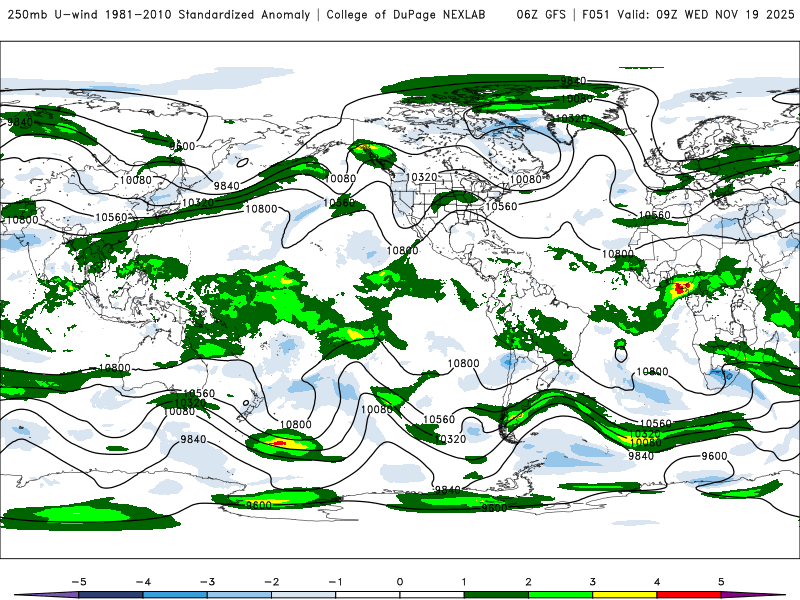
Task: Click the 'College of DuPage NEXLAB' text
Action: click(406, 15)
